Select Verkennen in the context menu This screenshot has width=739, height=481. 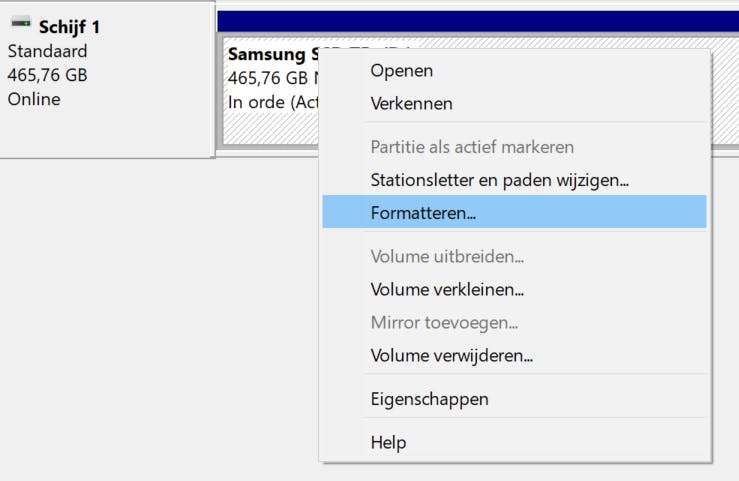(x=411, y=104)
